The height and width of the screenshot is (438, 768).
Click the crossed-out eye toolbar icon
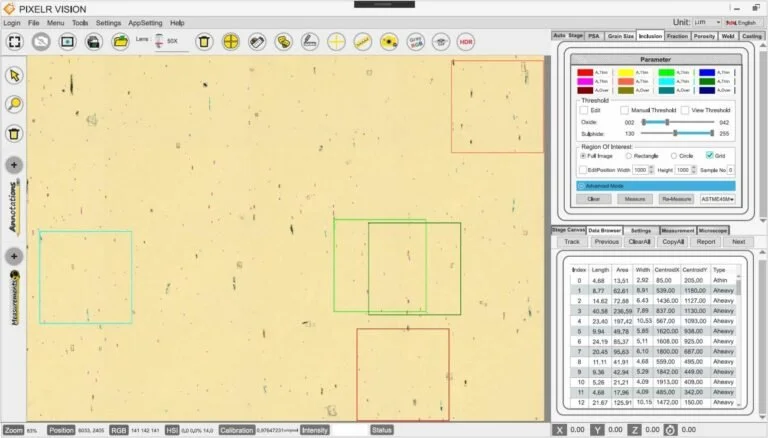(x=41, y=42)
